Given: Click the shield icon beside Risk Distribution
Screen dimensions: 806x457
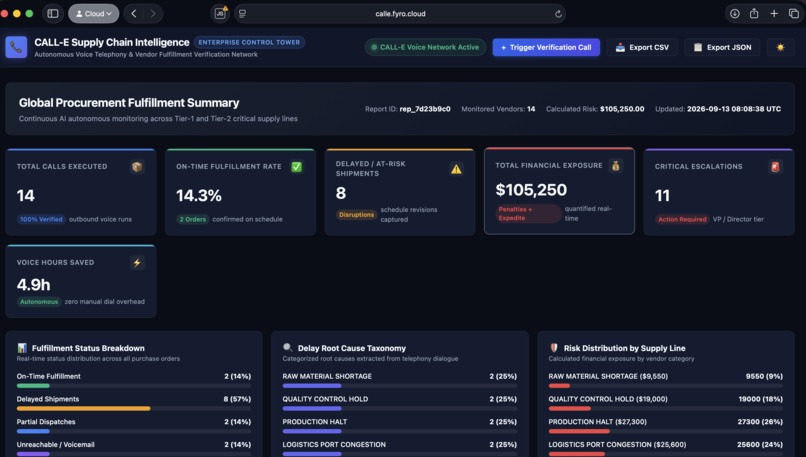Looking at the screenshot, I should (554, 348).
